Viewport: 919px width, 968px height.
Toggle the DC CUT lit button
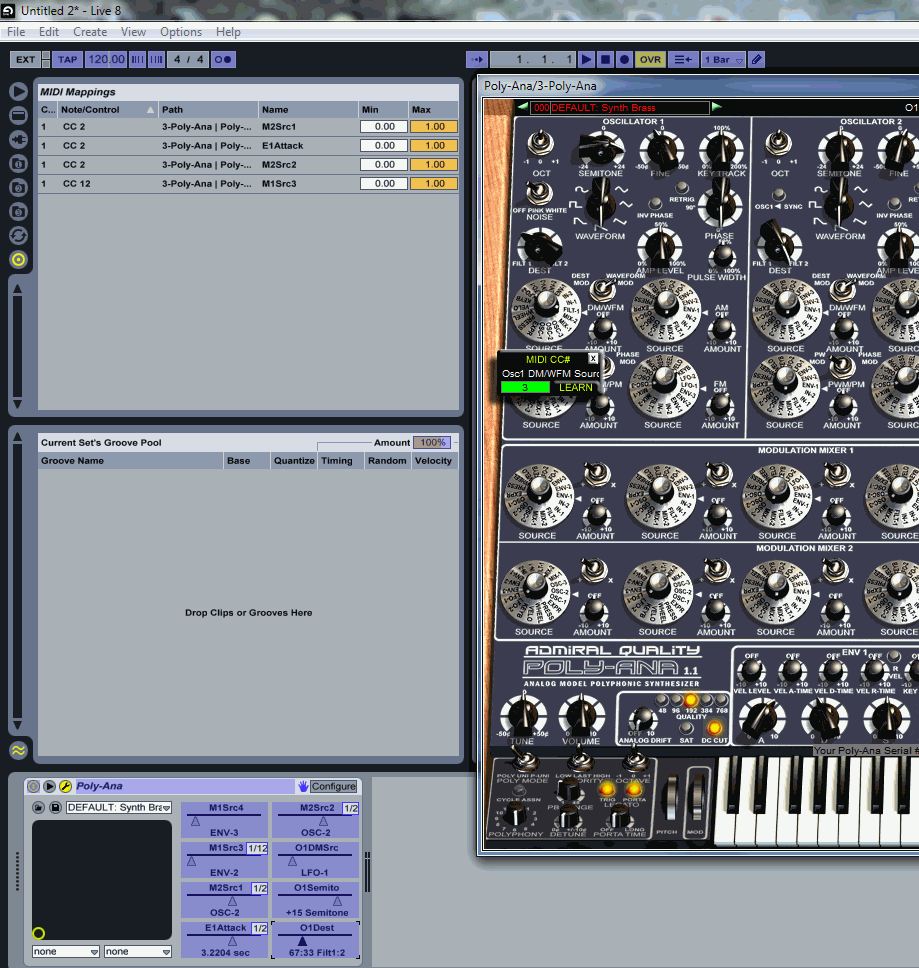click(714, 728)
